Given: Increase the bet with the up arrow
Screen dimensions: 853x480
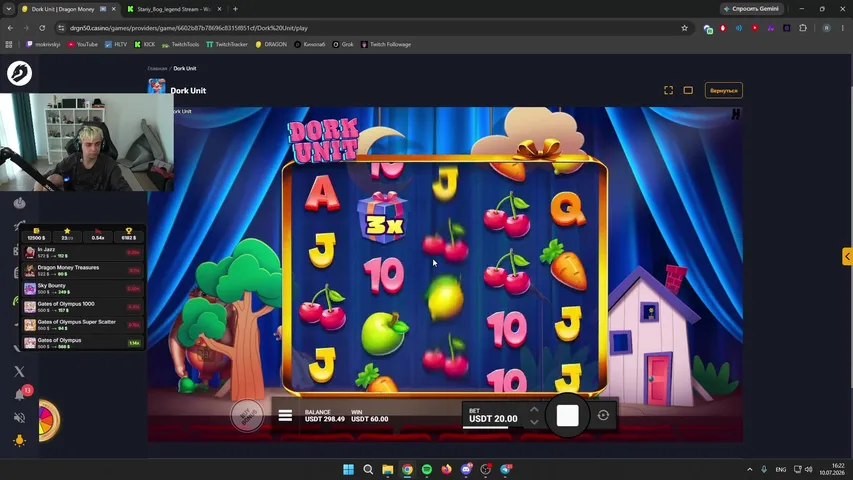Looking at the screenshot, I should (x=534, y=409).
